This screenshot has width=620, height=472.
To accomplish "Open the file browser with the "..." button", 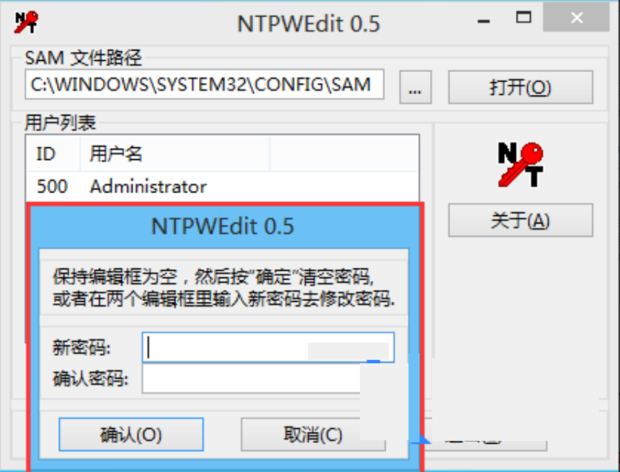I will click(x=415, y=87).
